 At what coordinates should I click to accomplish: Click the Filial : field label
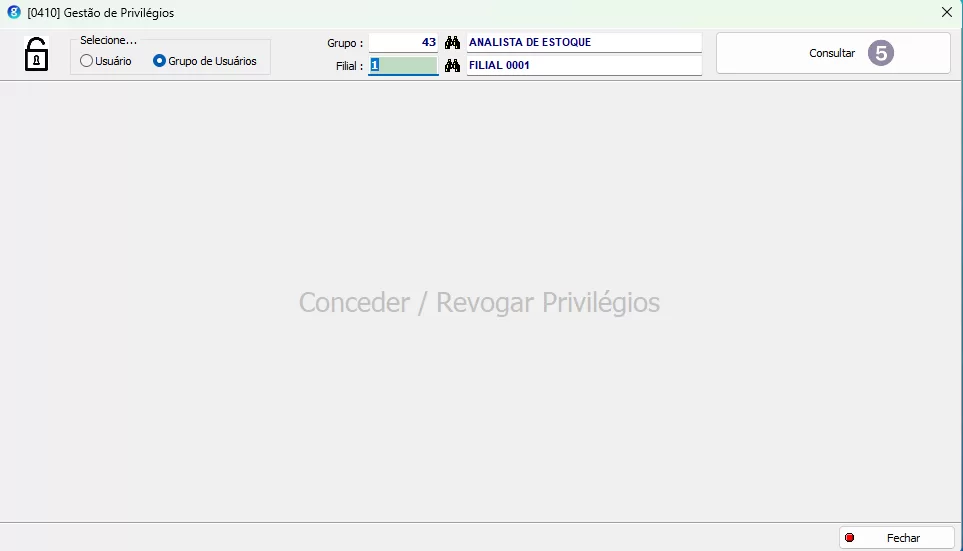pos(349,67)
